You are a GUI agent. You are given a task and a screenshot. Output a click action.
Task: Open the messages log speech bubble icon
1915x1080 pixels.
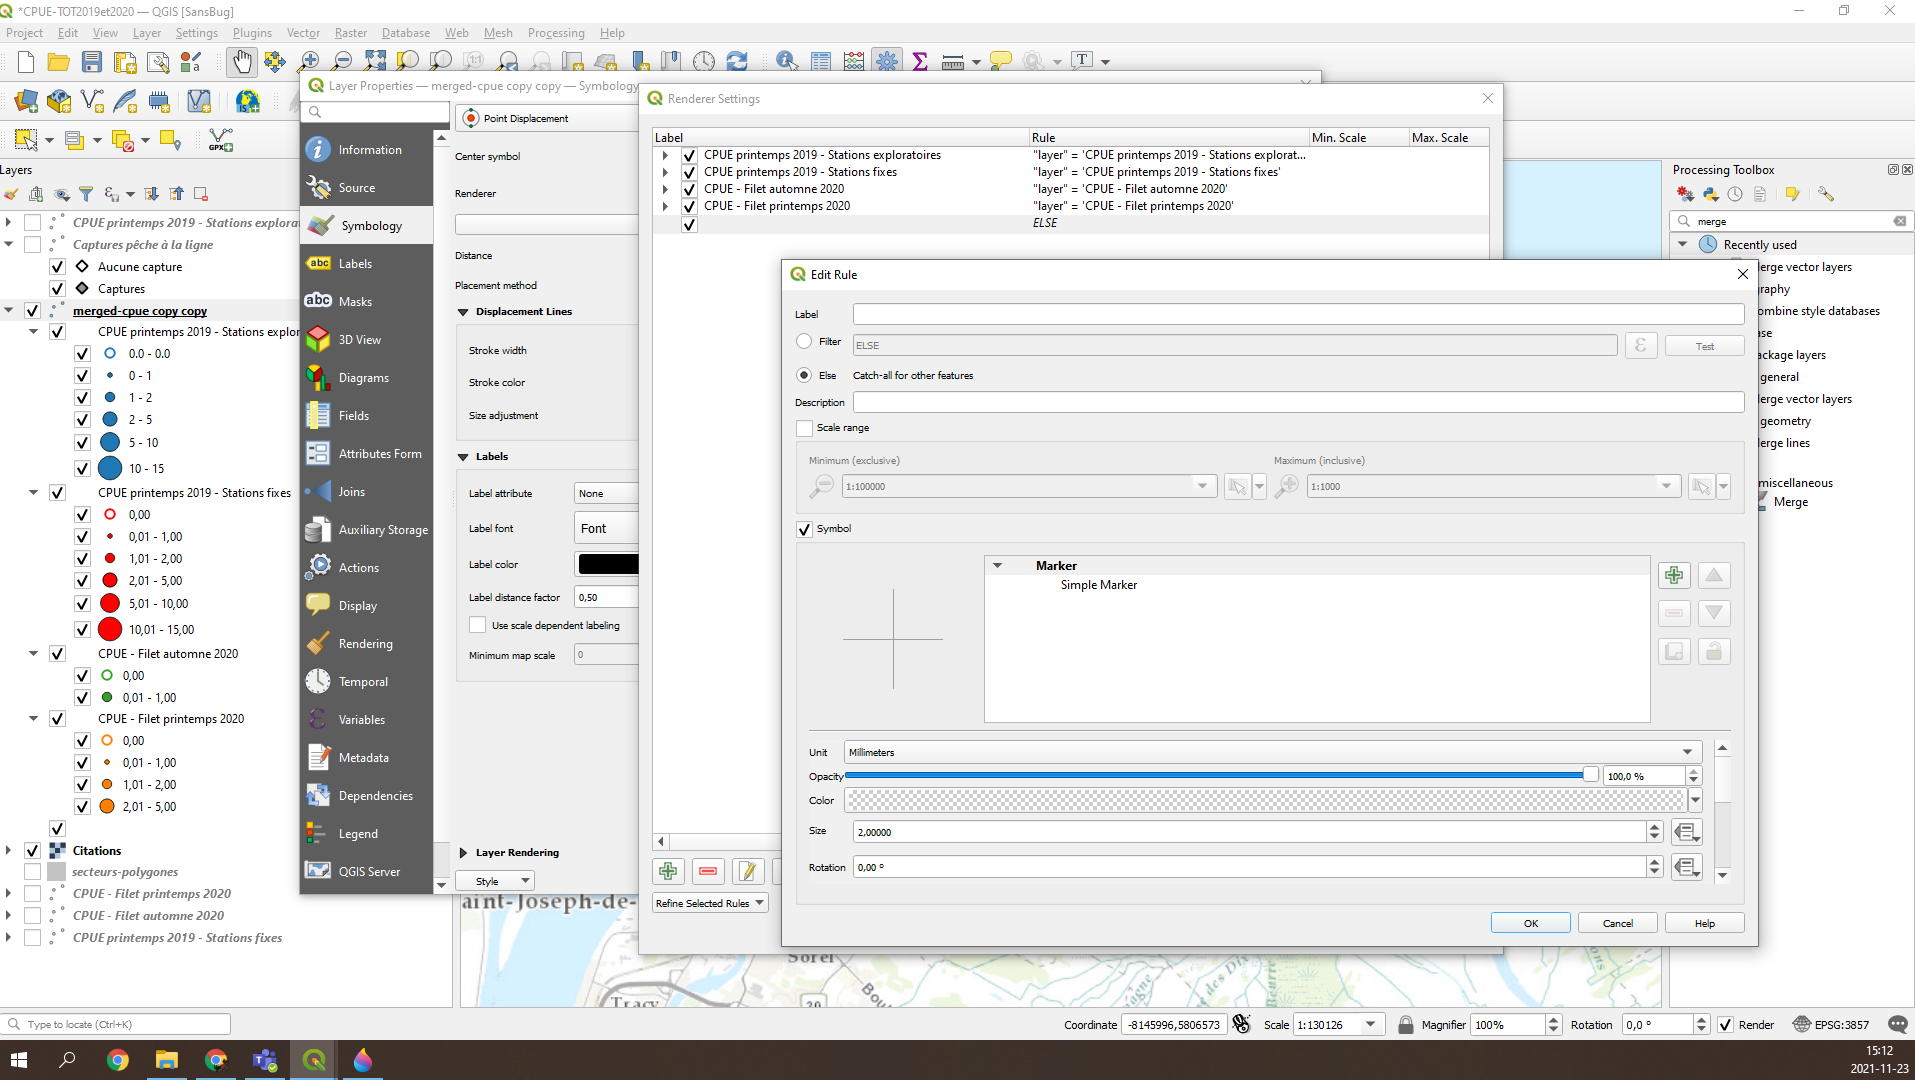[1898, 1024]
